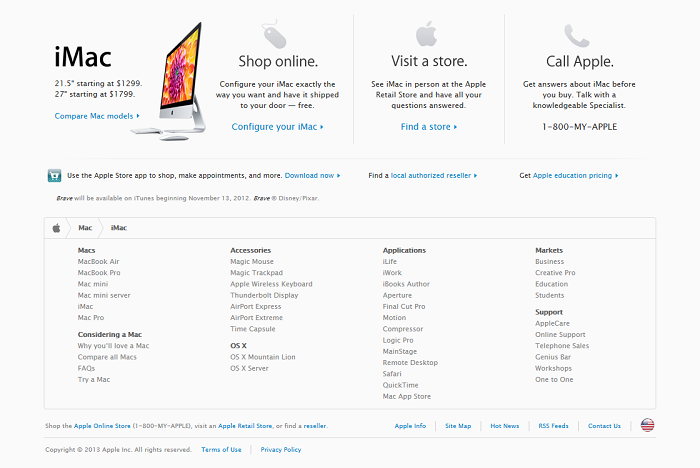Image resolution: width=700 pixels, height=468 pixels.
Task: Open the Mac breadcrumb item
Action: pyautogui.click(x=85, y=228)
